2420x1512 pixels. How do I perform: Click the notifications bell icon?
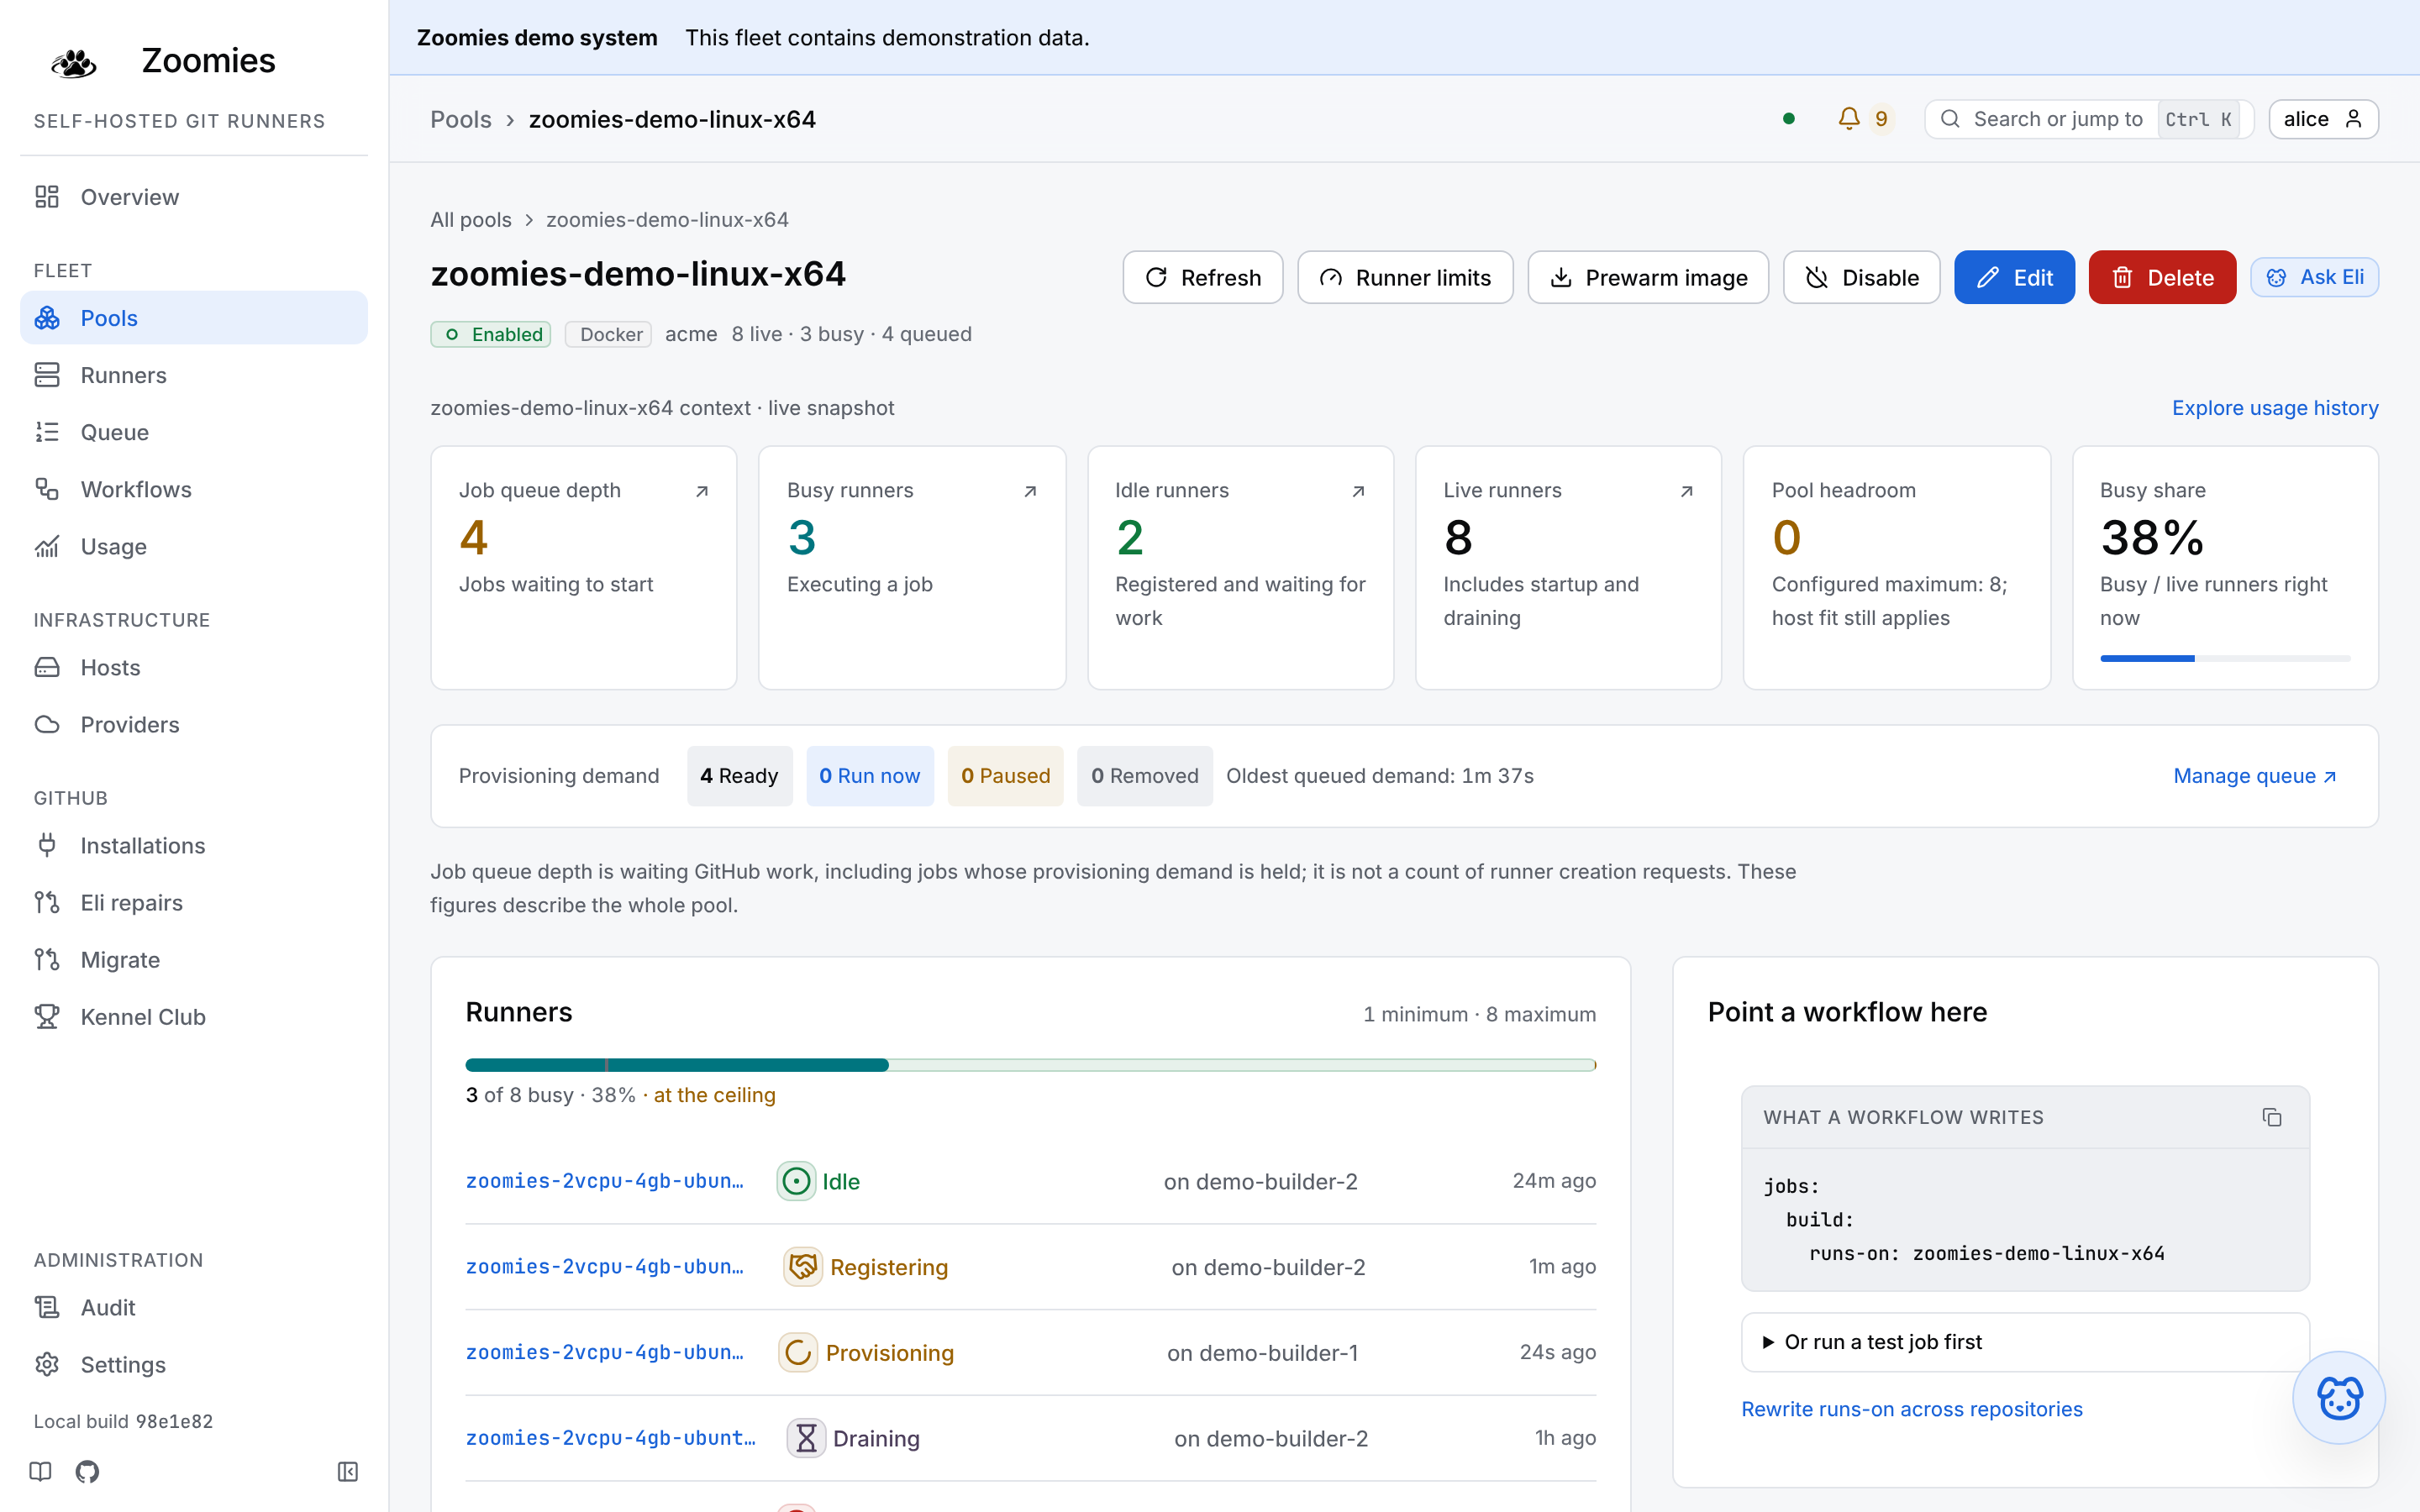coord(1849,119)
